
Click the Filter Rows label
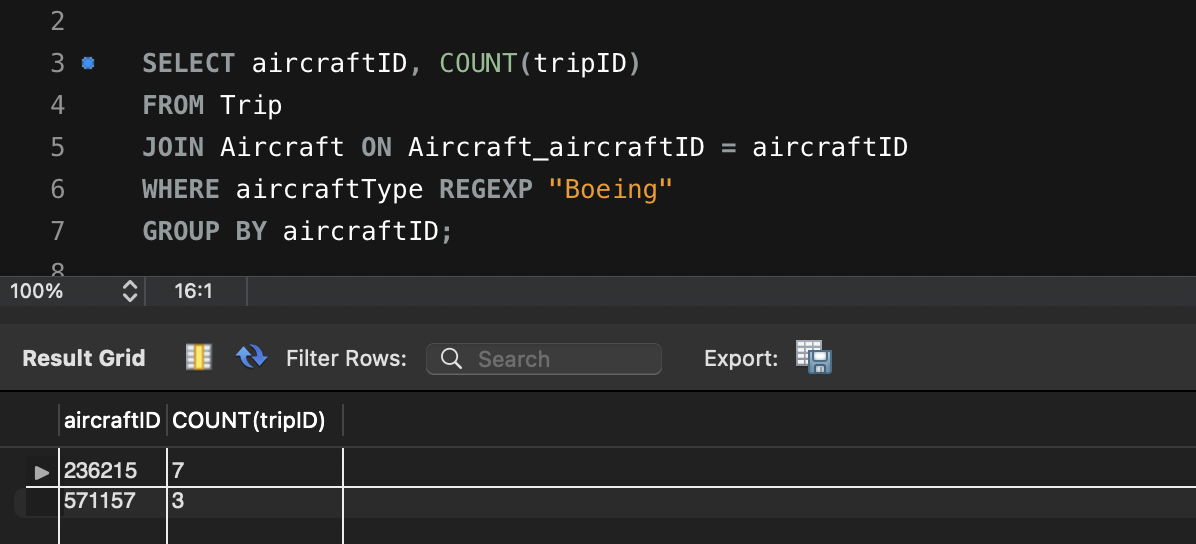(x=346, y=359)
